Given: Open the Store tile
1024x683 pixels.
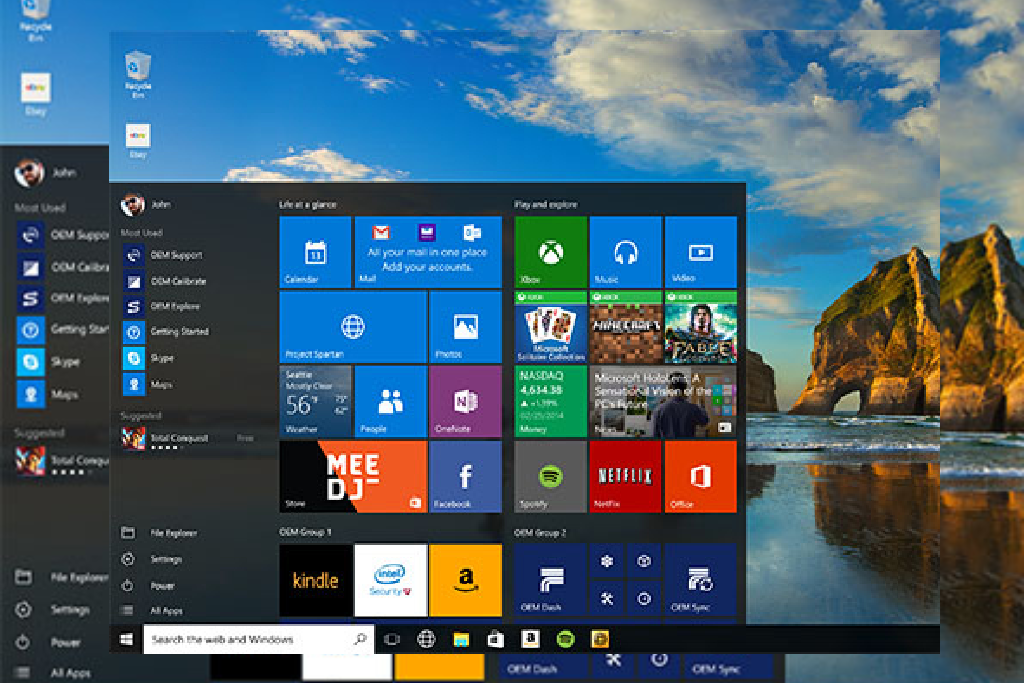Looking at the screenshot, I should point(353,477).
